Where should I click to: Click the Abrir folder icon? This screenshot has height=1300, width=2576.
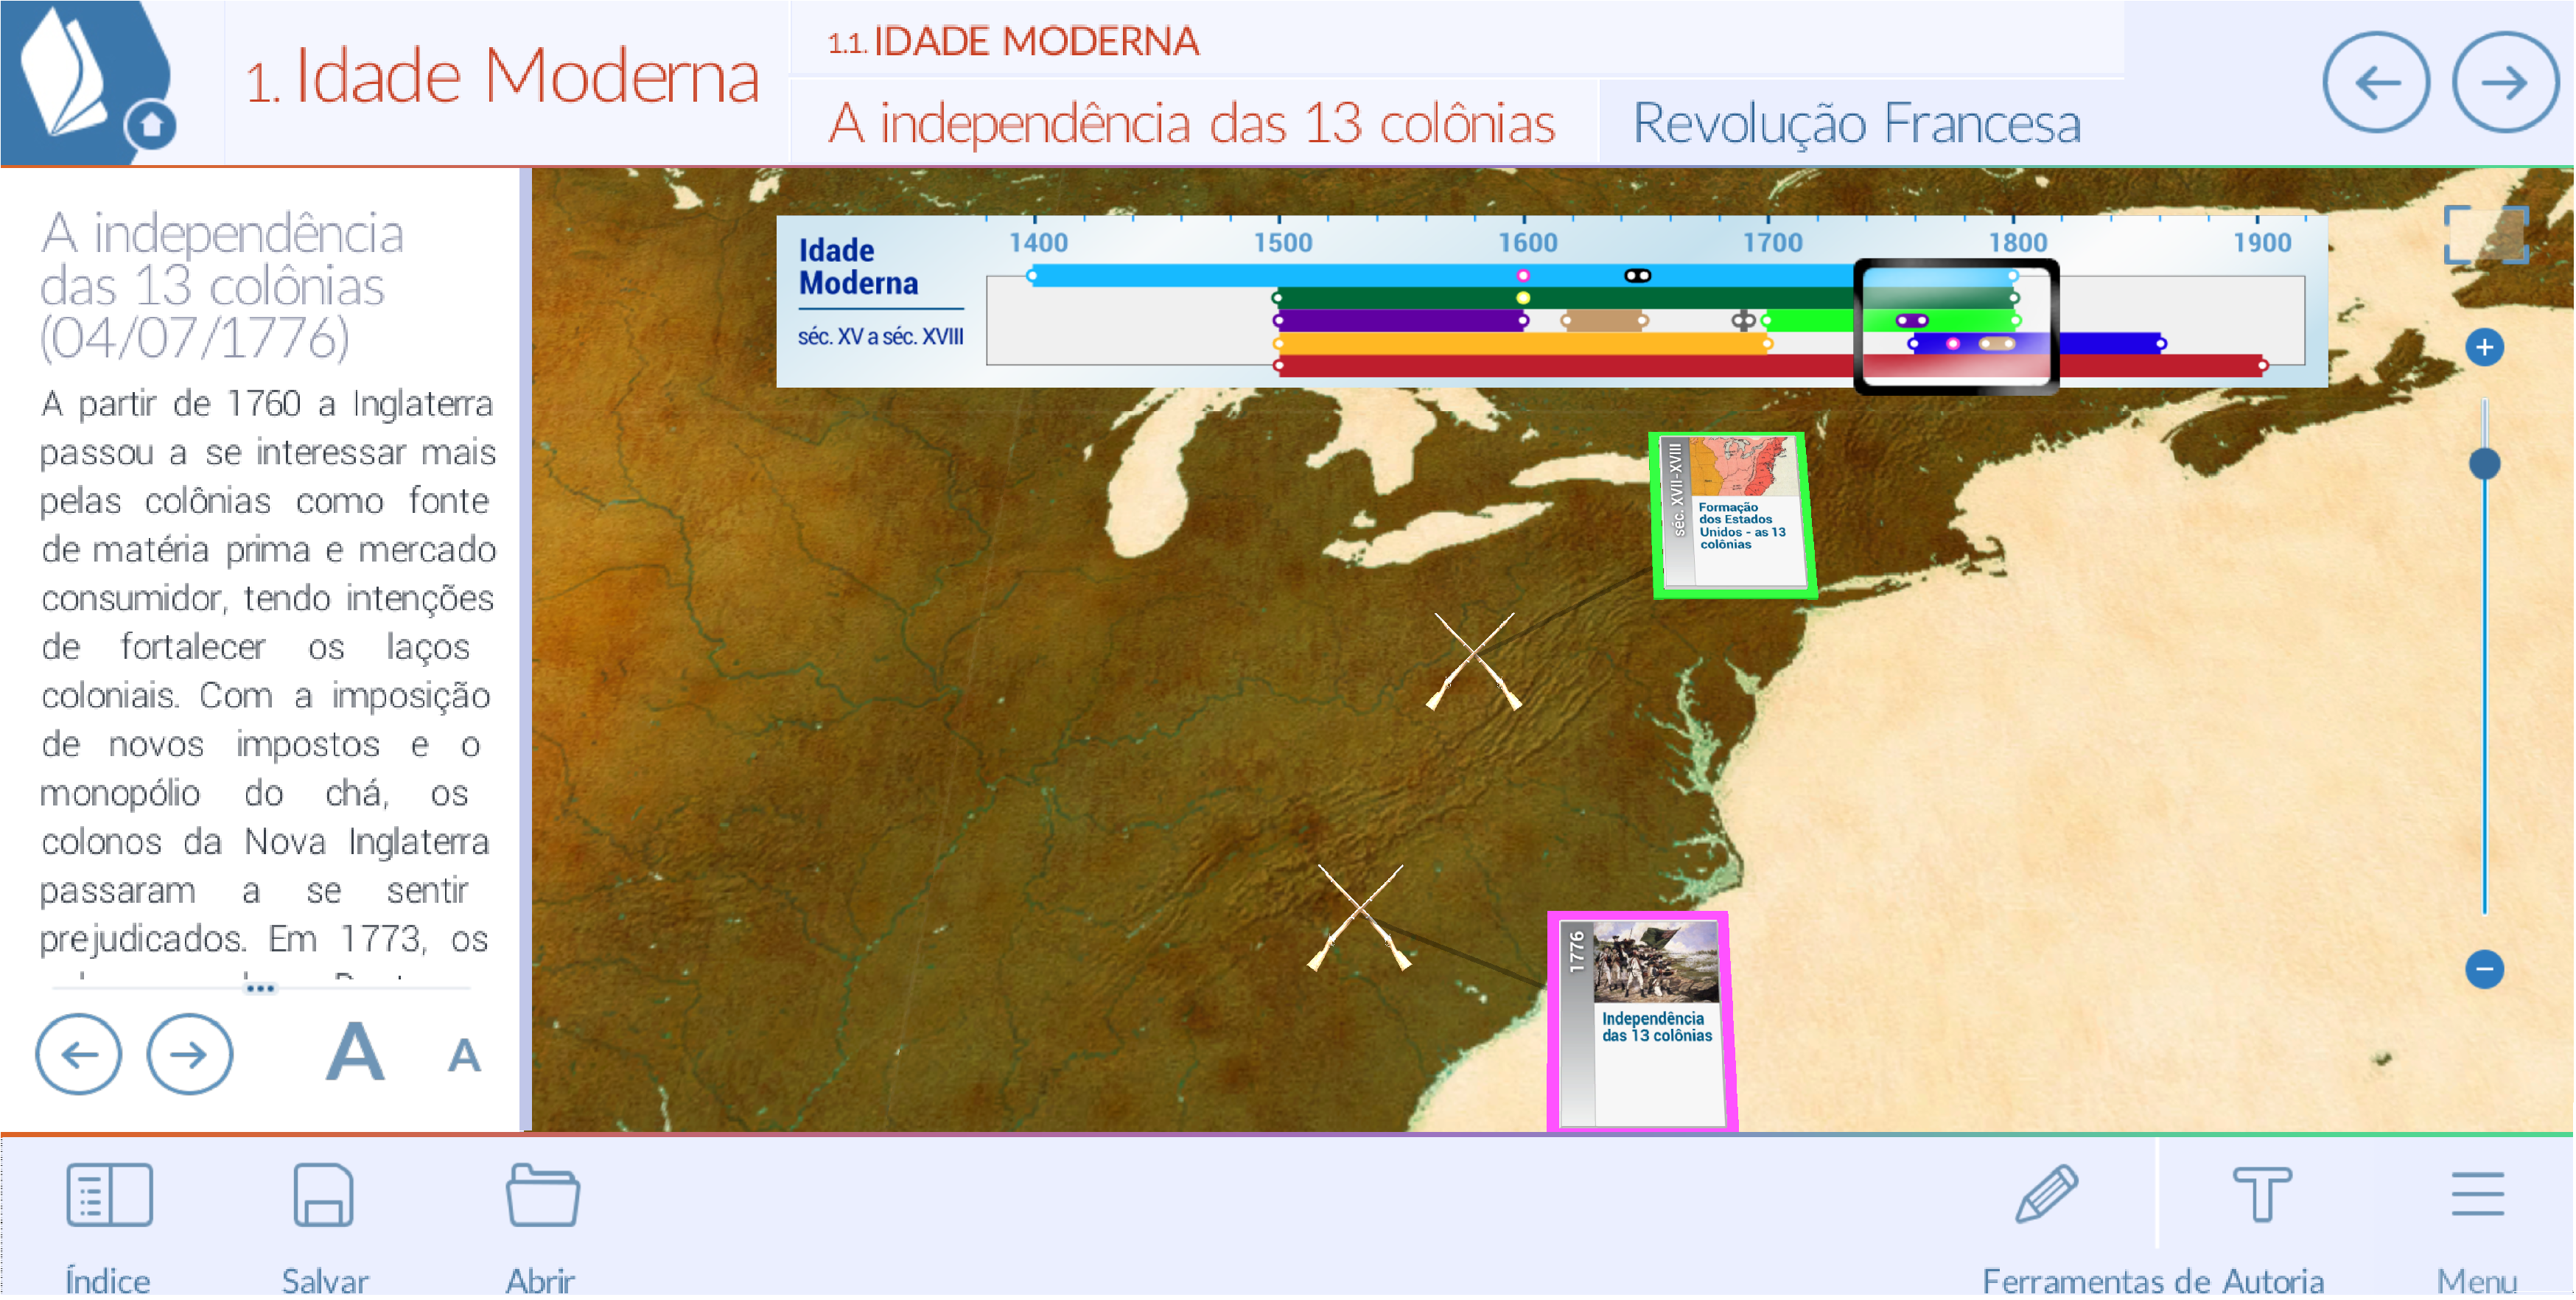click(x=542, y=1197)
